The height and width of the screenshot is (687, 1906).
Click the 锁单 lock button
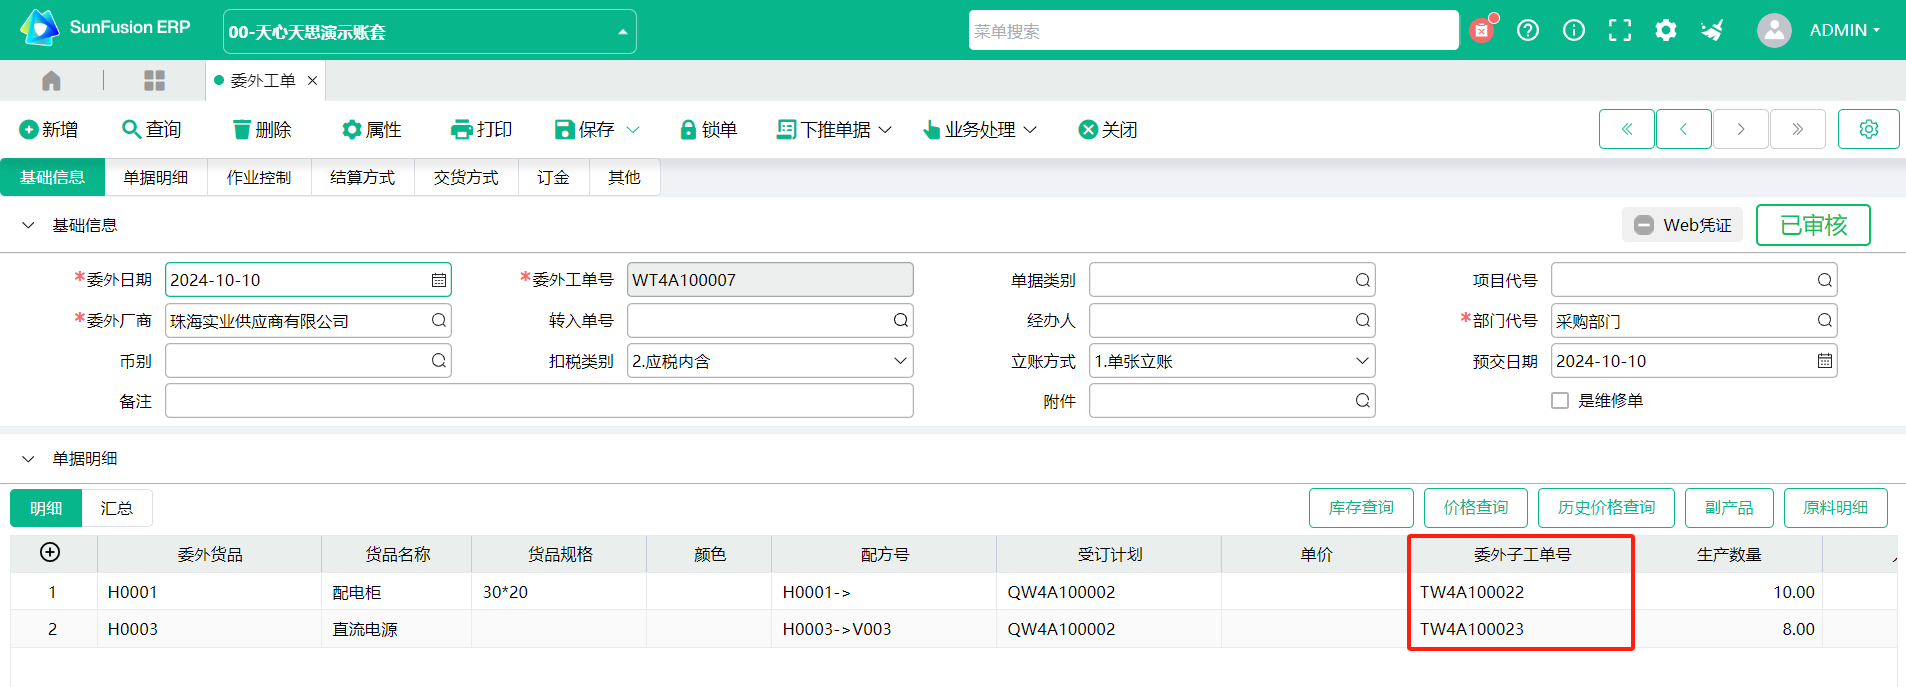pos(708,129)
